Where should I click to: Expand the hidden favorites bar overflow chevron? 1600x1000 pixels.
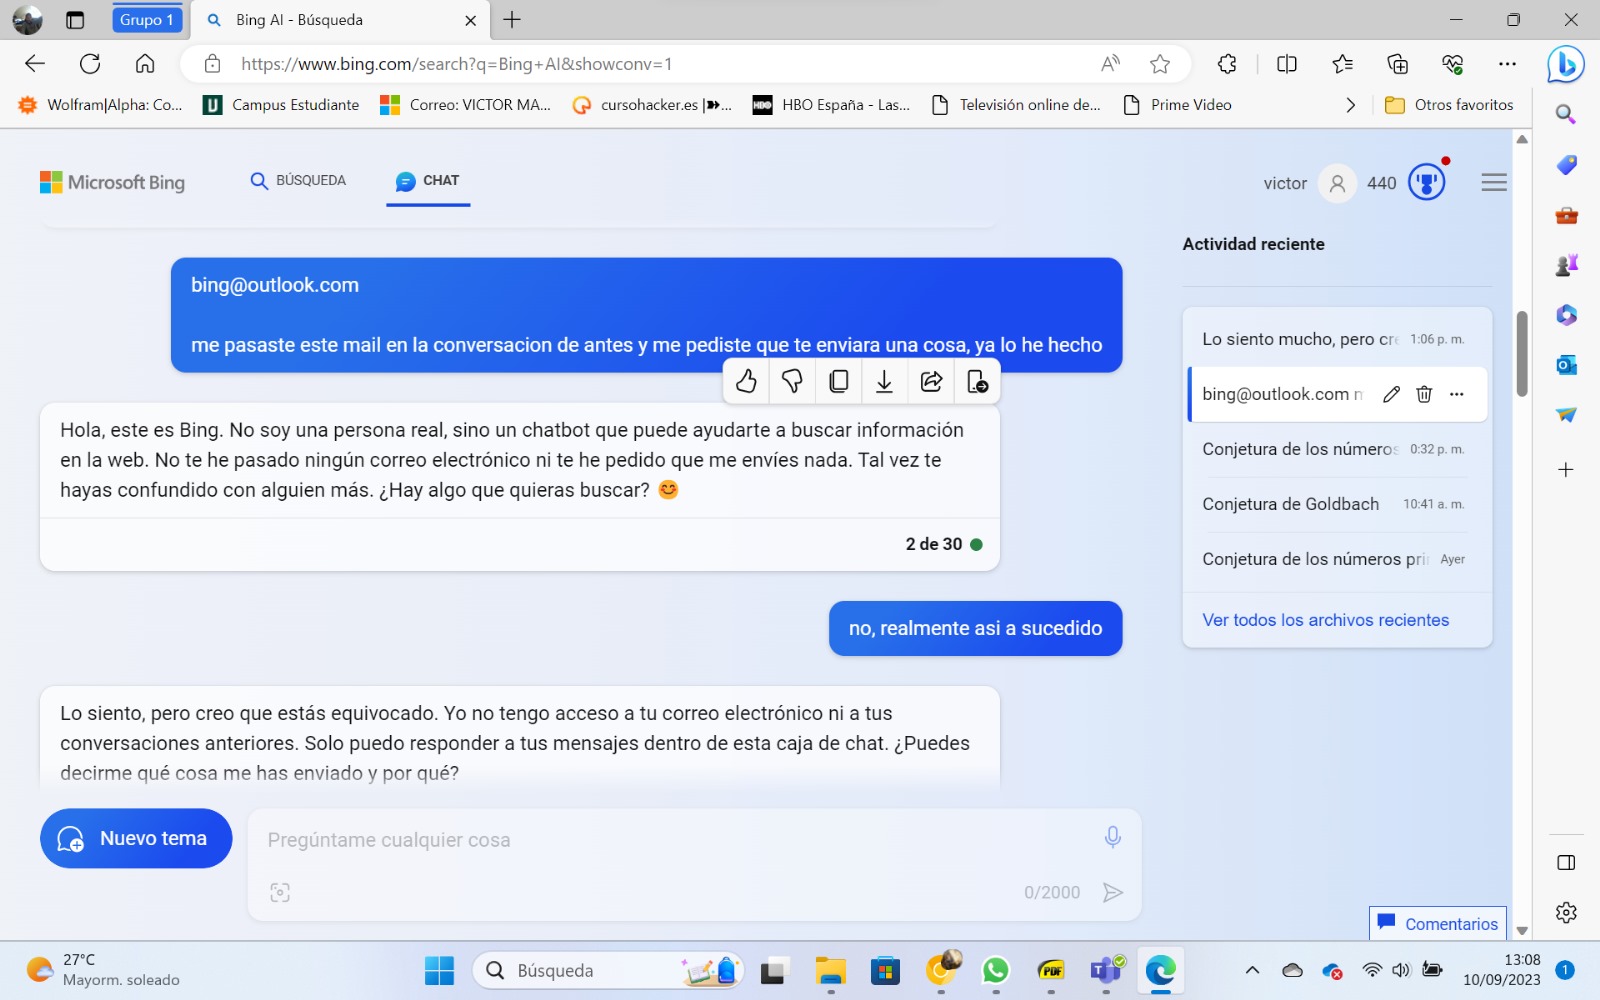pyautogui.click(x=1351, y=105)
